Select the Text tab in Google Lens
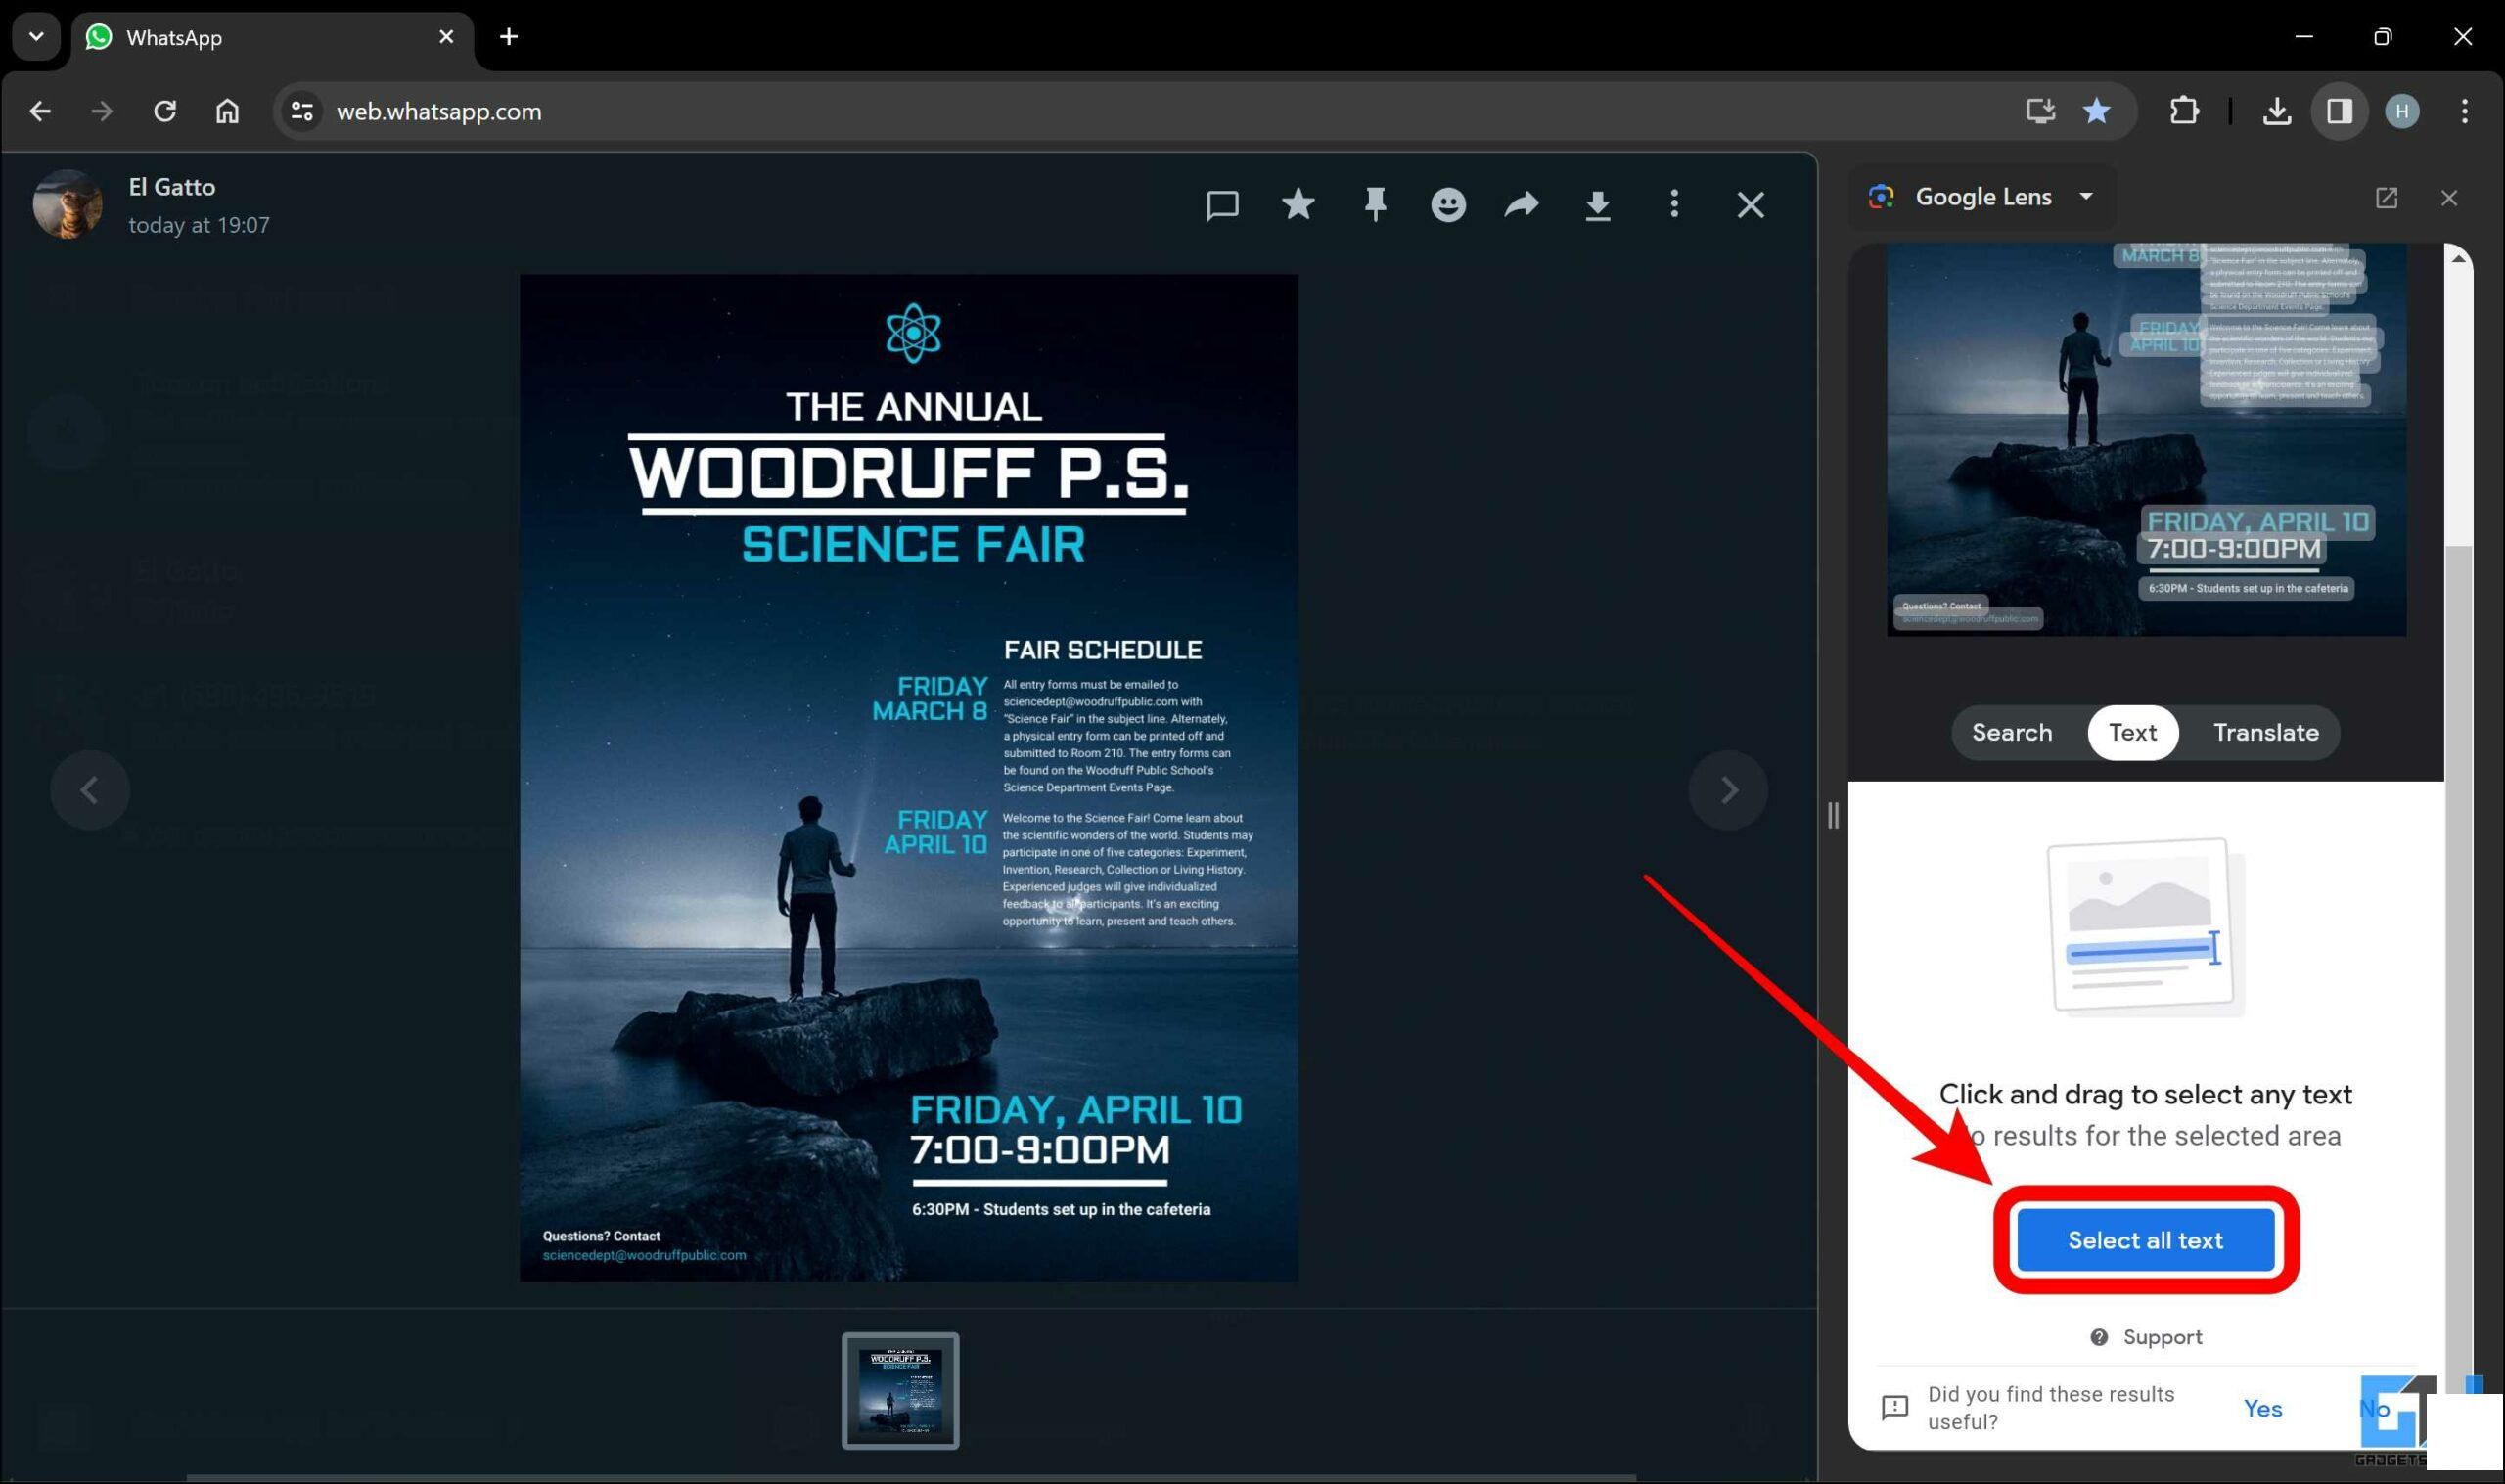The width and height of the screenshot is (2505, 1484). click(x=2132, y=732)
